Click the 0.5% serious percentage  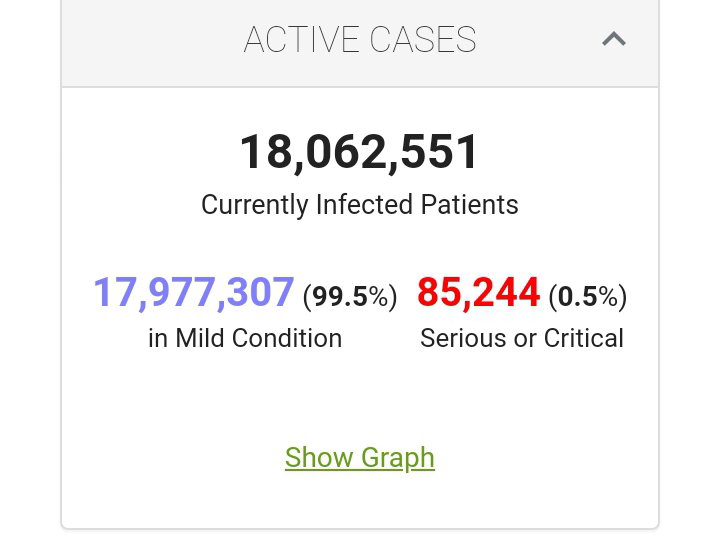587,296
